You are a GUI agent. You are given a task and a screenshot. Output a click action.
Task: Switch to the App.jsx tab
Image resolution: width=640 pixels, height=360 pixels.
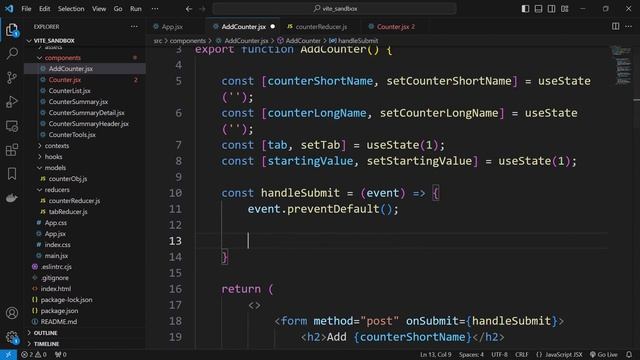(x=172, y=27)
